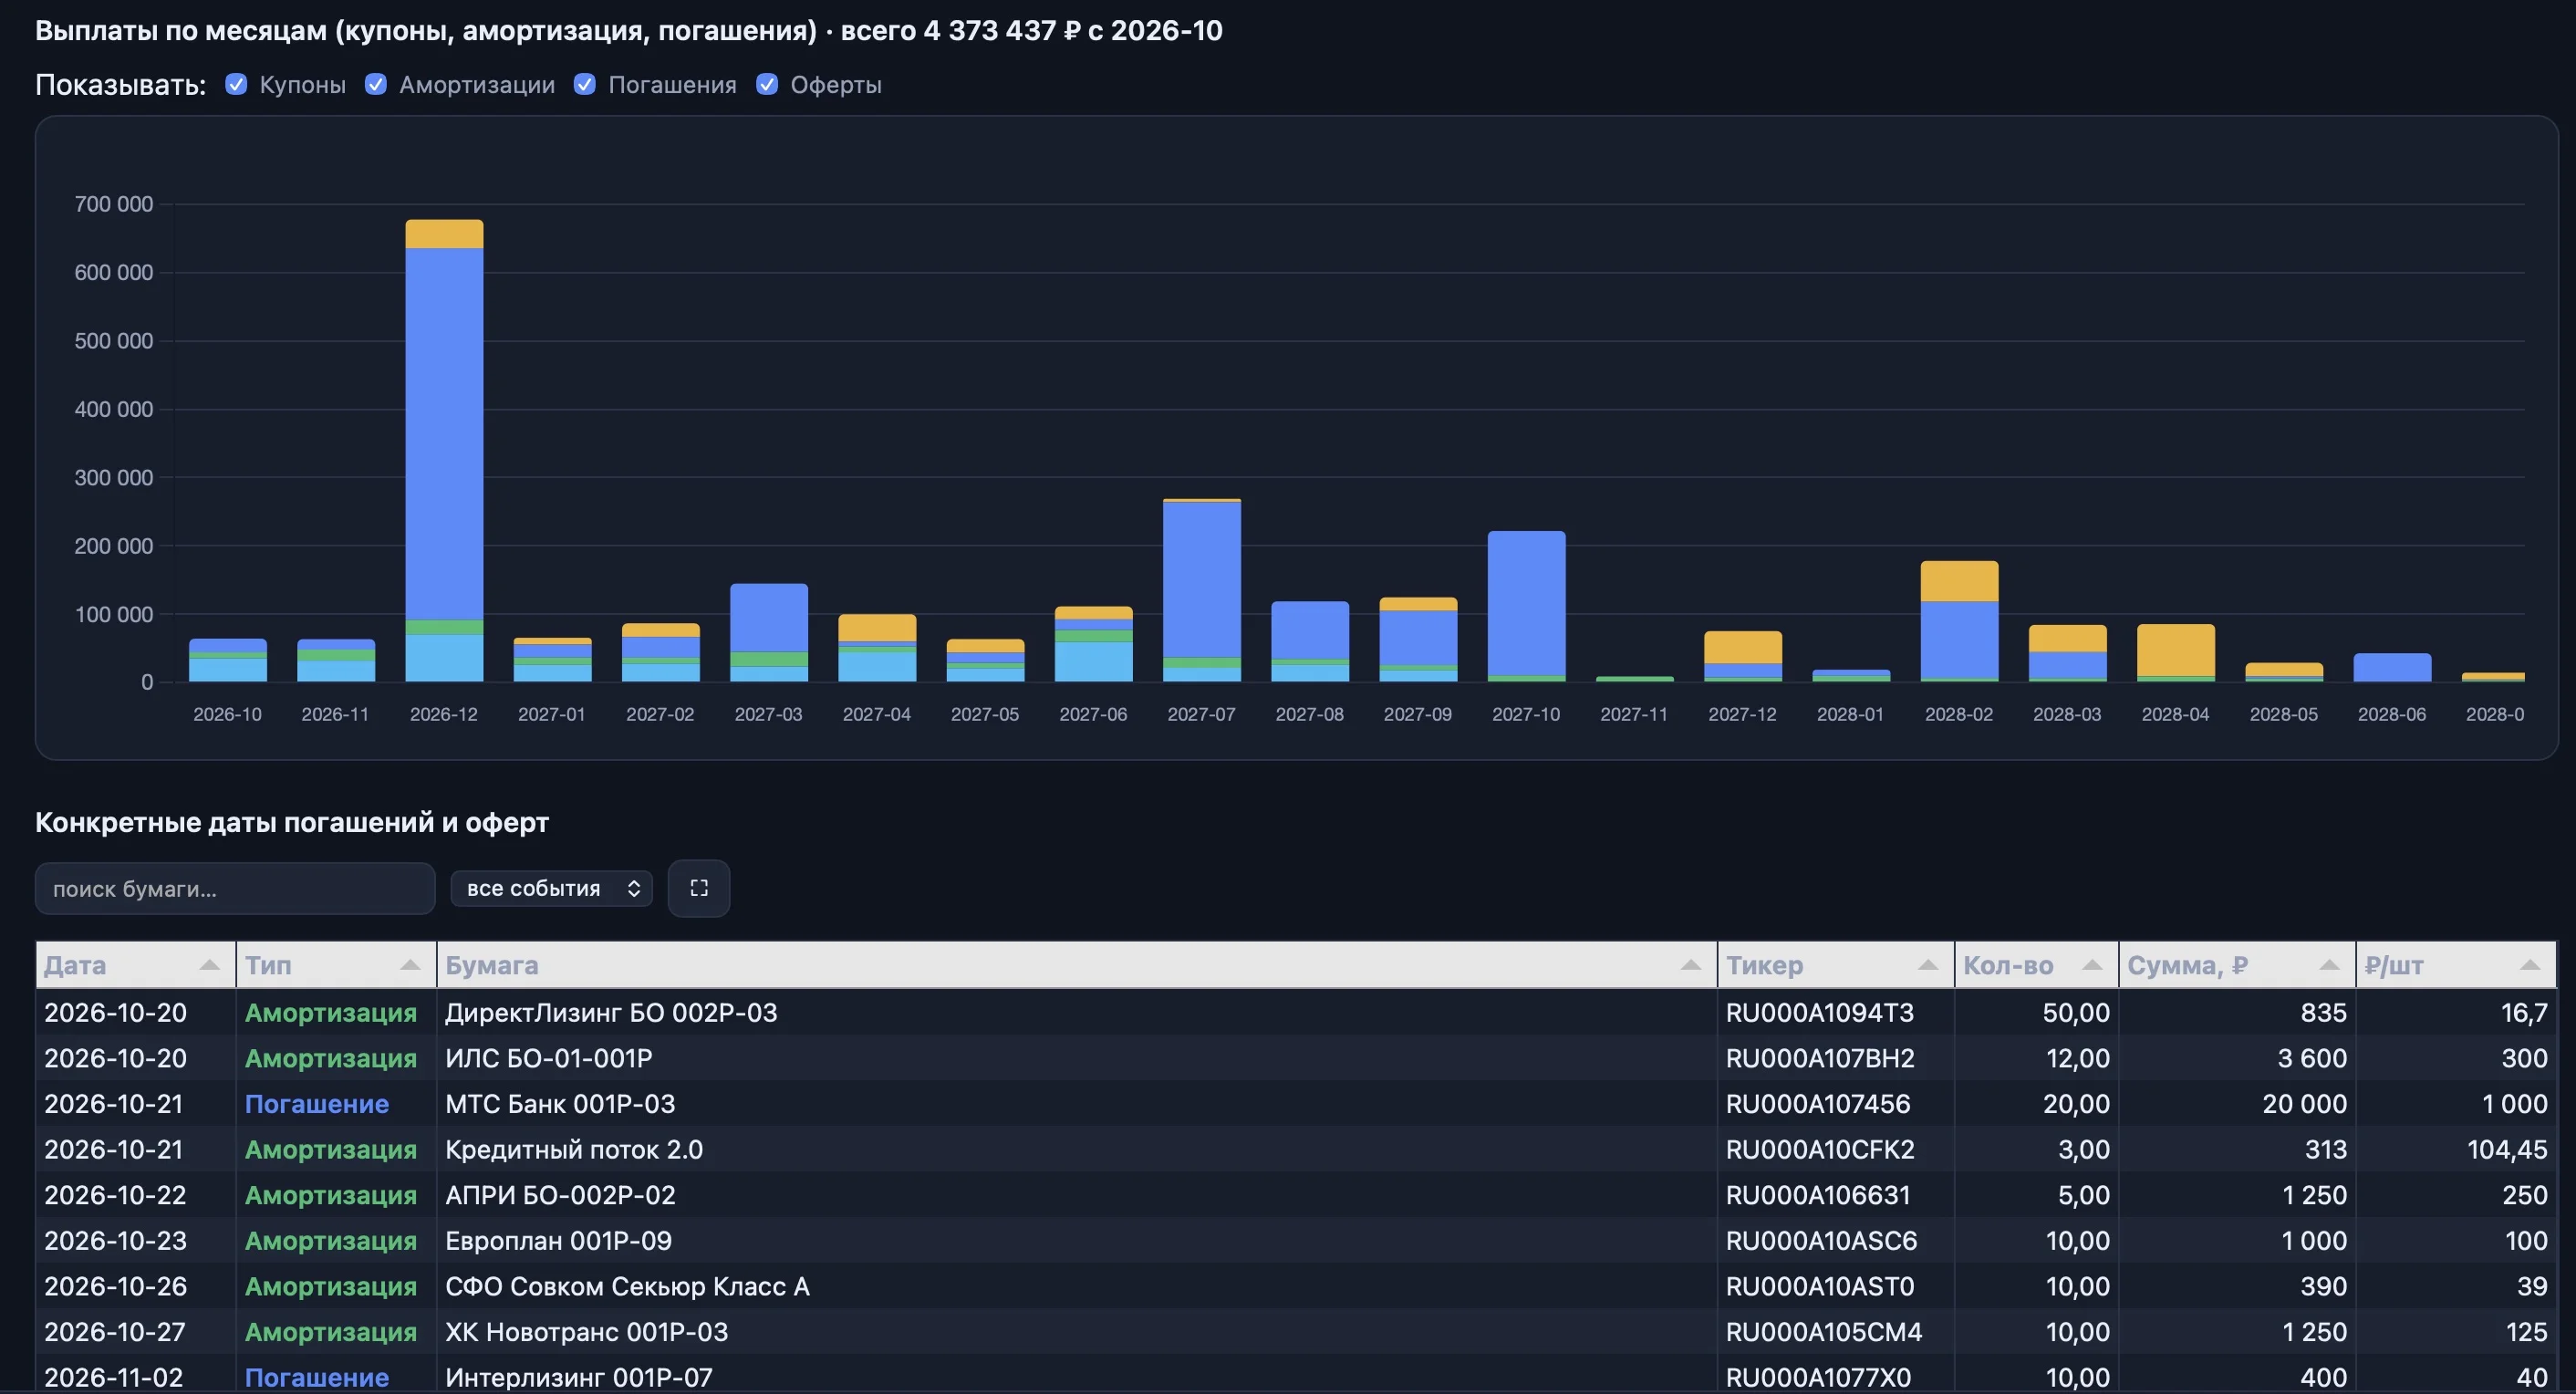Click the 2027-03 axis label

point(768,714)
